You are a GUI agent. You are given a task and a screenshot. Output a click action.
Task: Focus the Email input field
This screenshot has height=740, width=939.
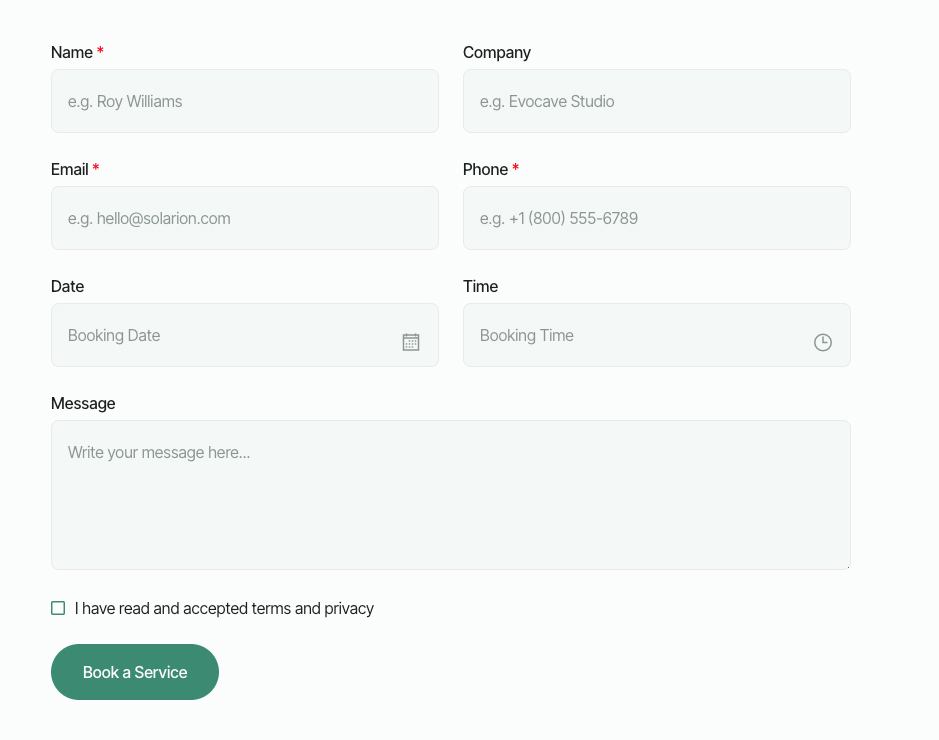coord(245,218)
